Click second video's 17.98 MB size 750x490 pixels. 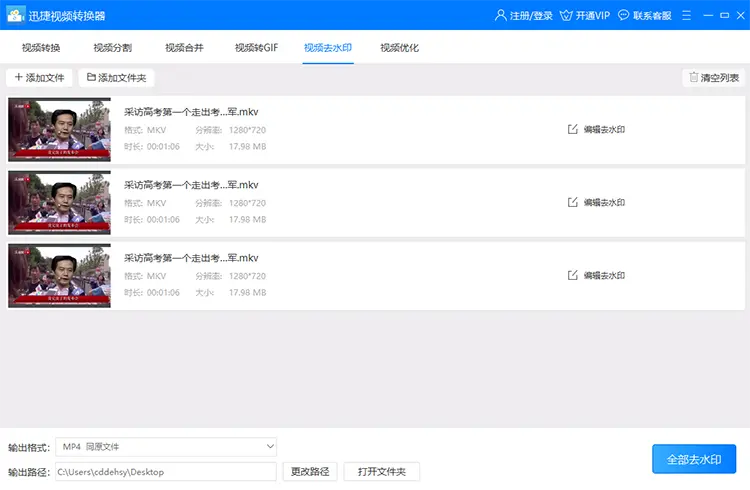click(x=247, y=220)
